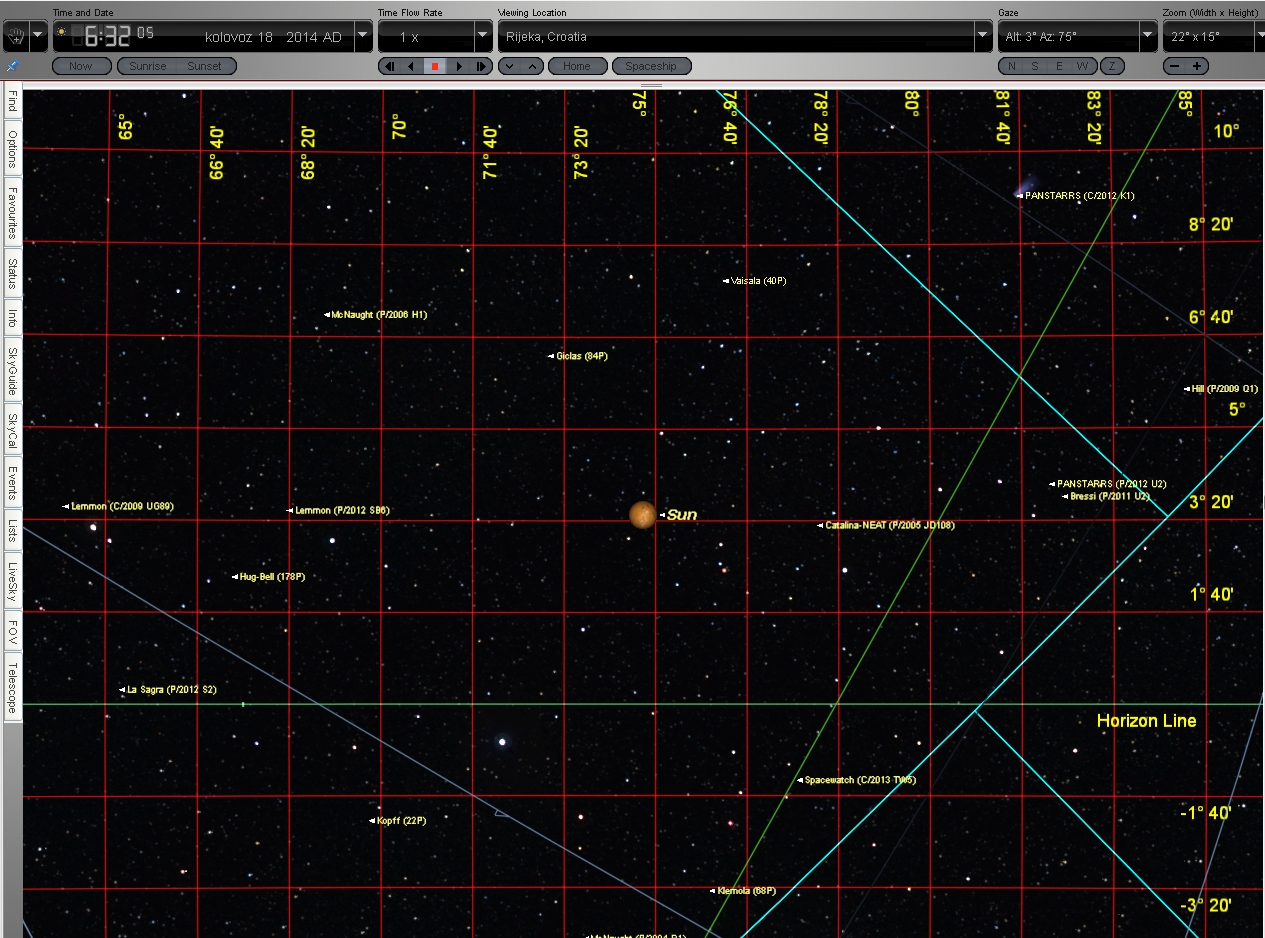This screenshot has height=938, width=1265.
Task: Zoom out with the minus button
Action: [x=1174, y=66]
